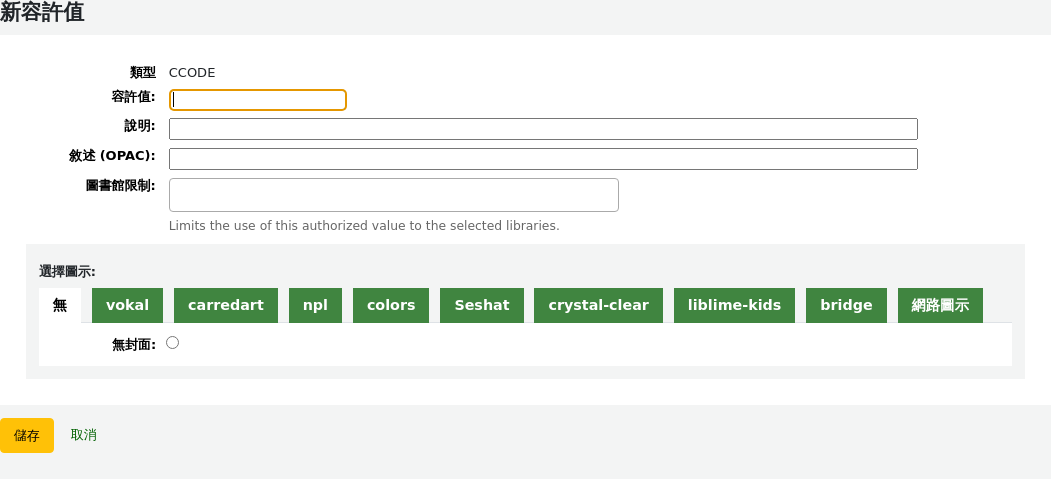
Task: Open the vokal icon set tab
Action: pos(127,306)
